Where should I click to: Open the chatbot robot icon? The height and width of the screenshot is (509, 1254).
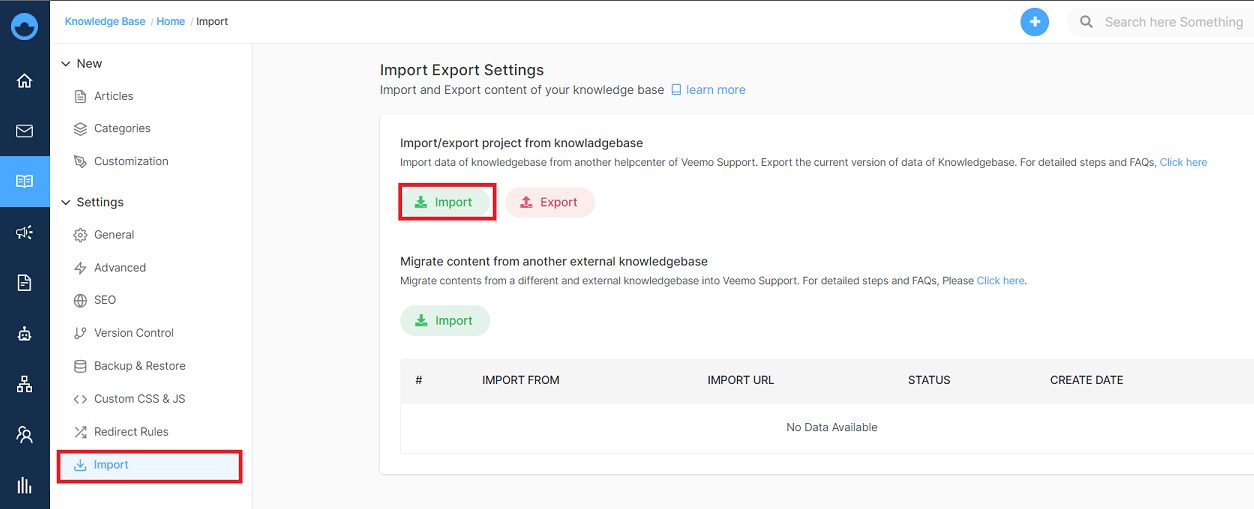tap(24, 334)
